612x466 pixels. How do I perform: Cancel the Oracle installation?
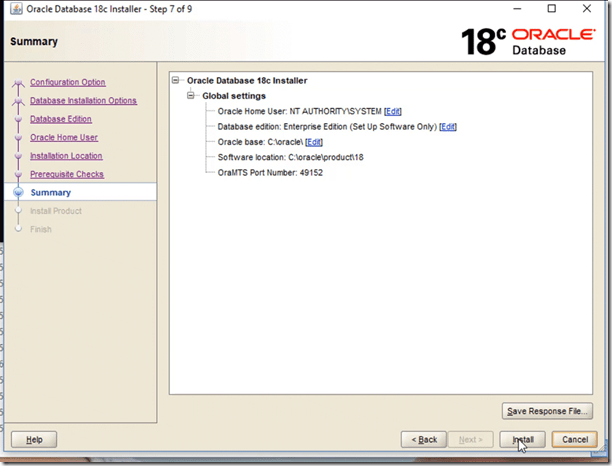tap(574, 439)
